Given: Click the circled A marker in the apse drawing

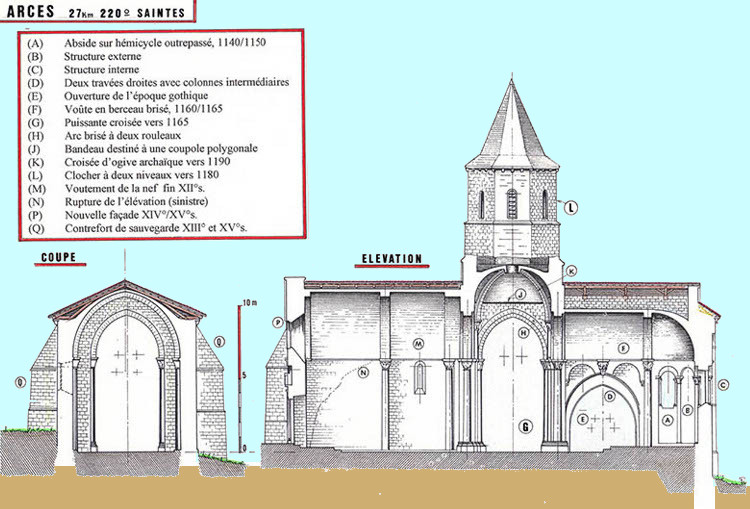Looking at the screenshot, I should [668, 420].
